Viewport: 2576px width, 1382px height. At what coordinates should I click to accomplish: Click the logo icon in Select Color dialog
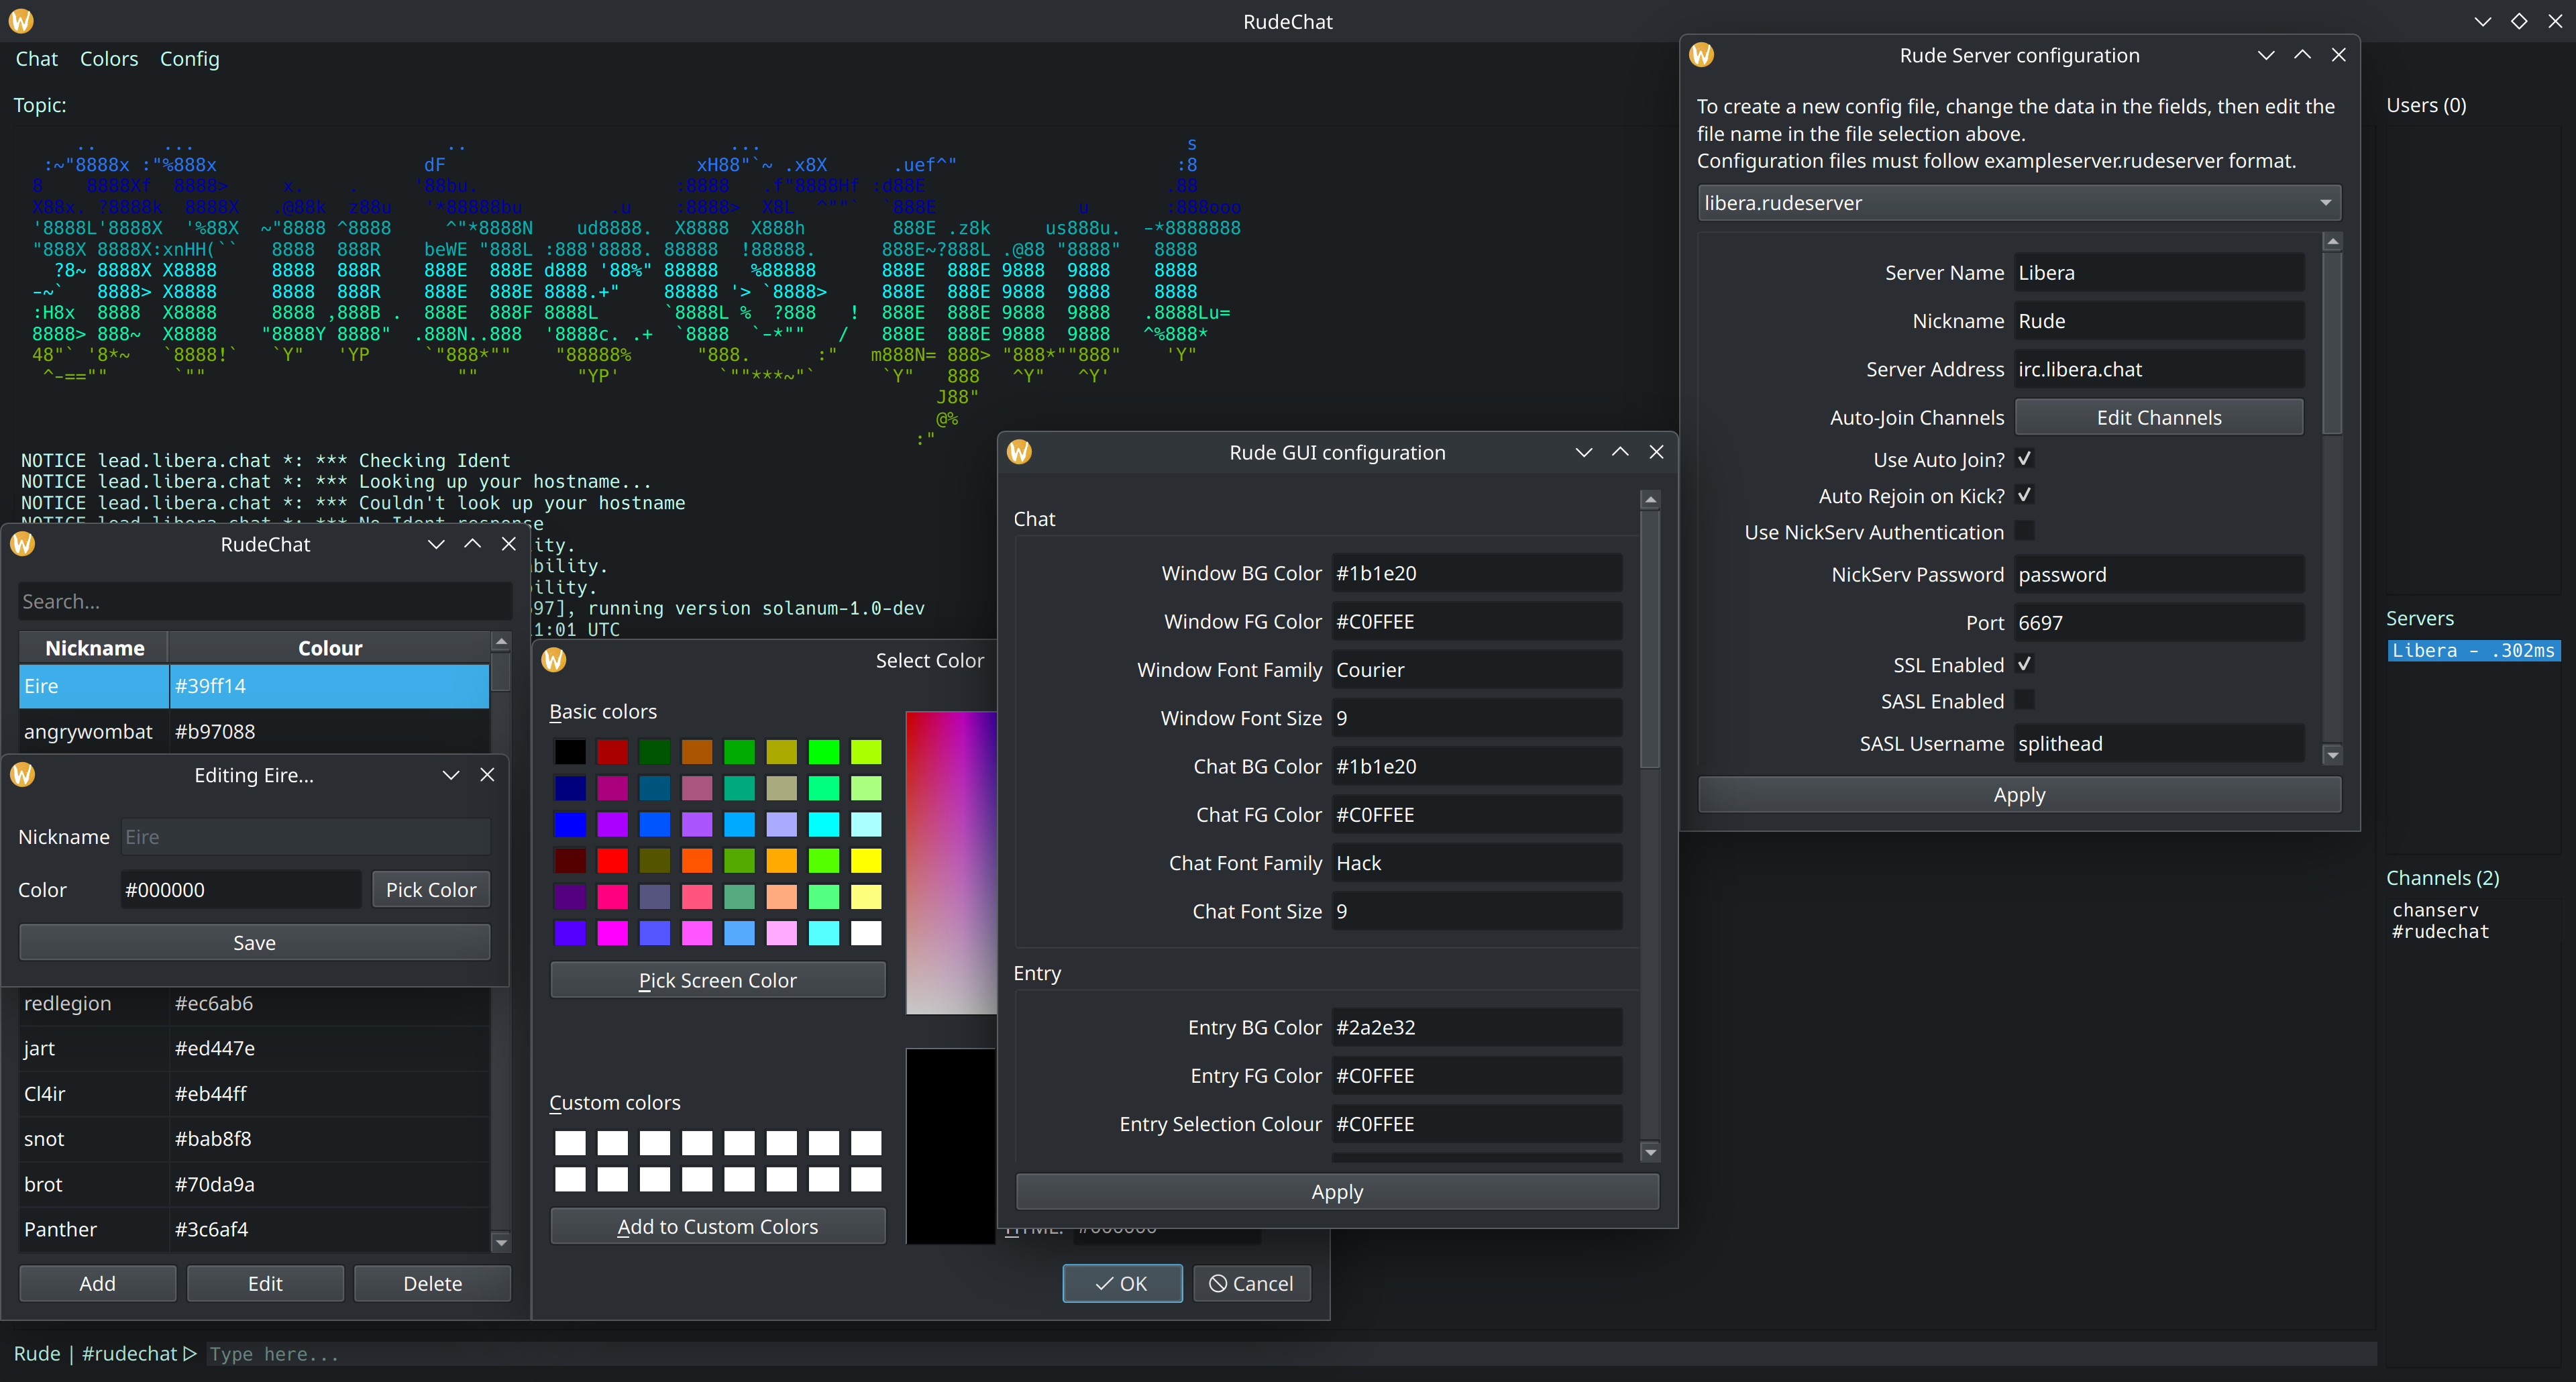pos(554,660)
